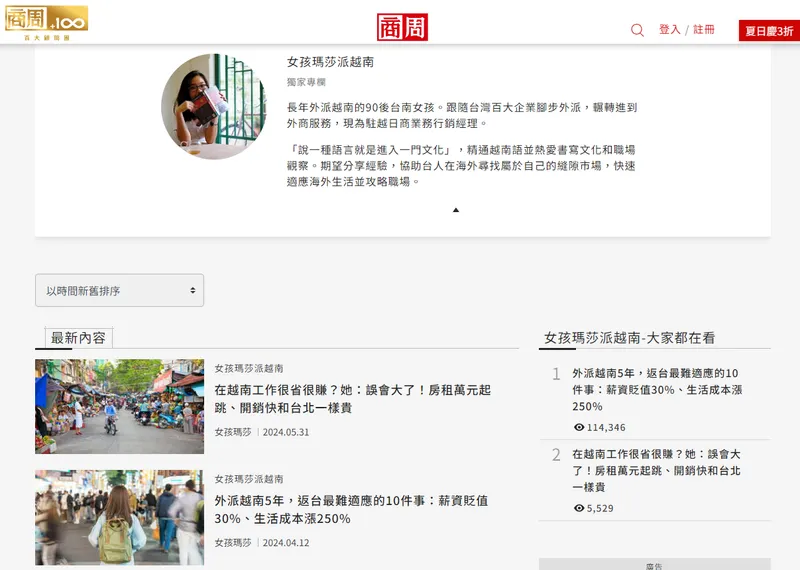Click author 女孩瑪莎 beside 2024.04.12
Image resolution: width=800 pixels, height=570 pixels.
(233, 543)
